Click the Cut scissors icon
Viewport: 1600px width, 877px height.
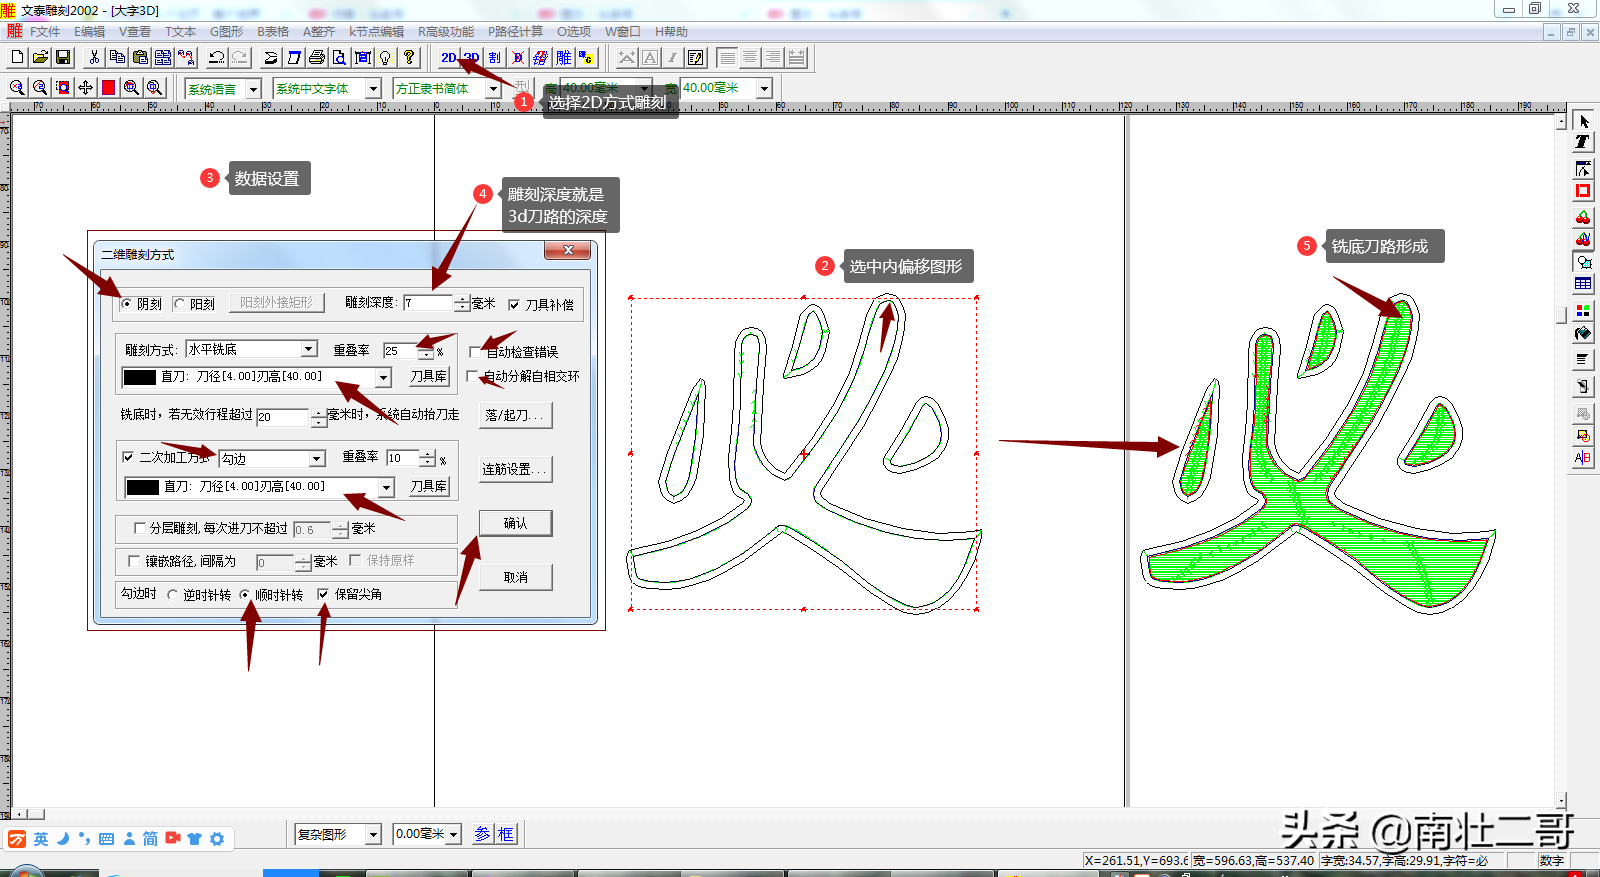pos(94,58)
